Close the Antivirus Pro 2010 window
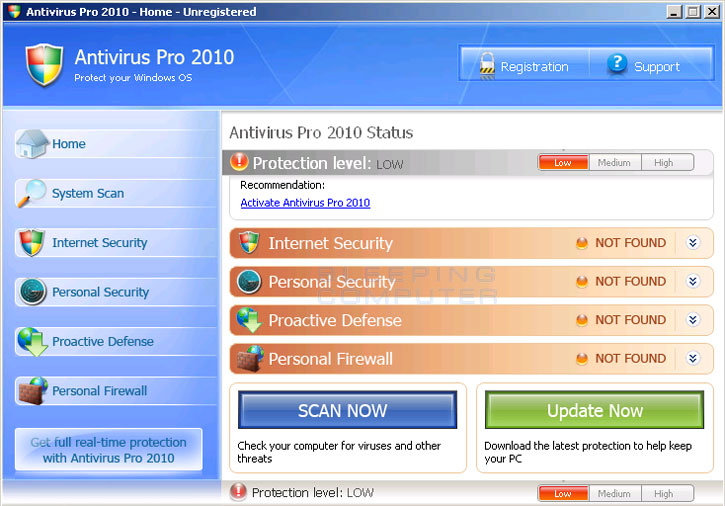 point(712,12)
